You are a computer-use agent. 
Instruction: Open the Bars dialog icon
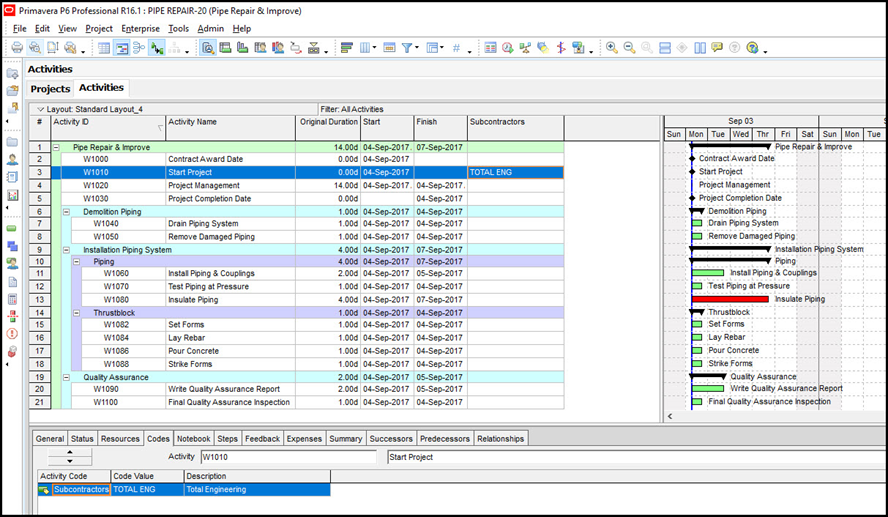[347, 48]
